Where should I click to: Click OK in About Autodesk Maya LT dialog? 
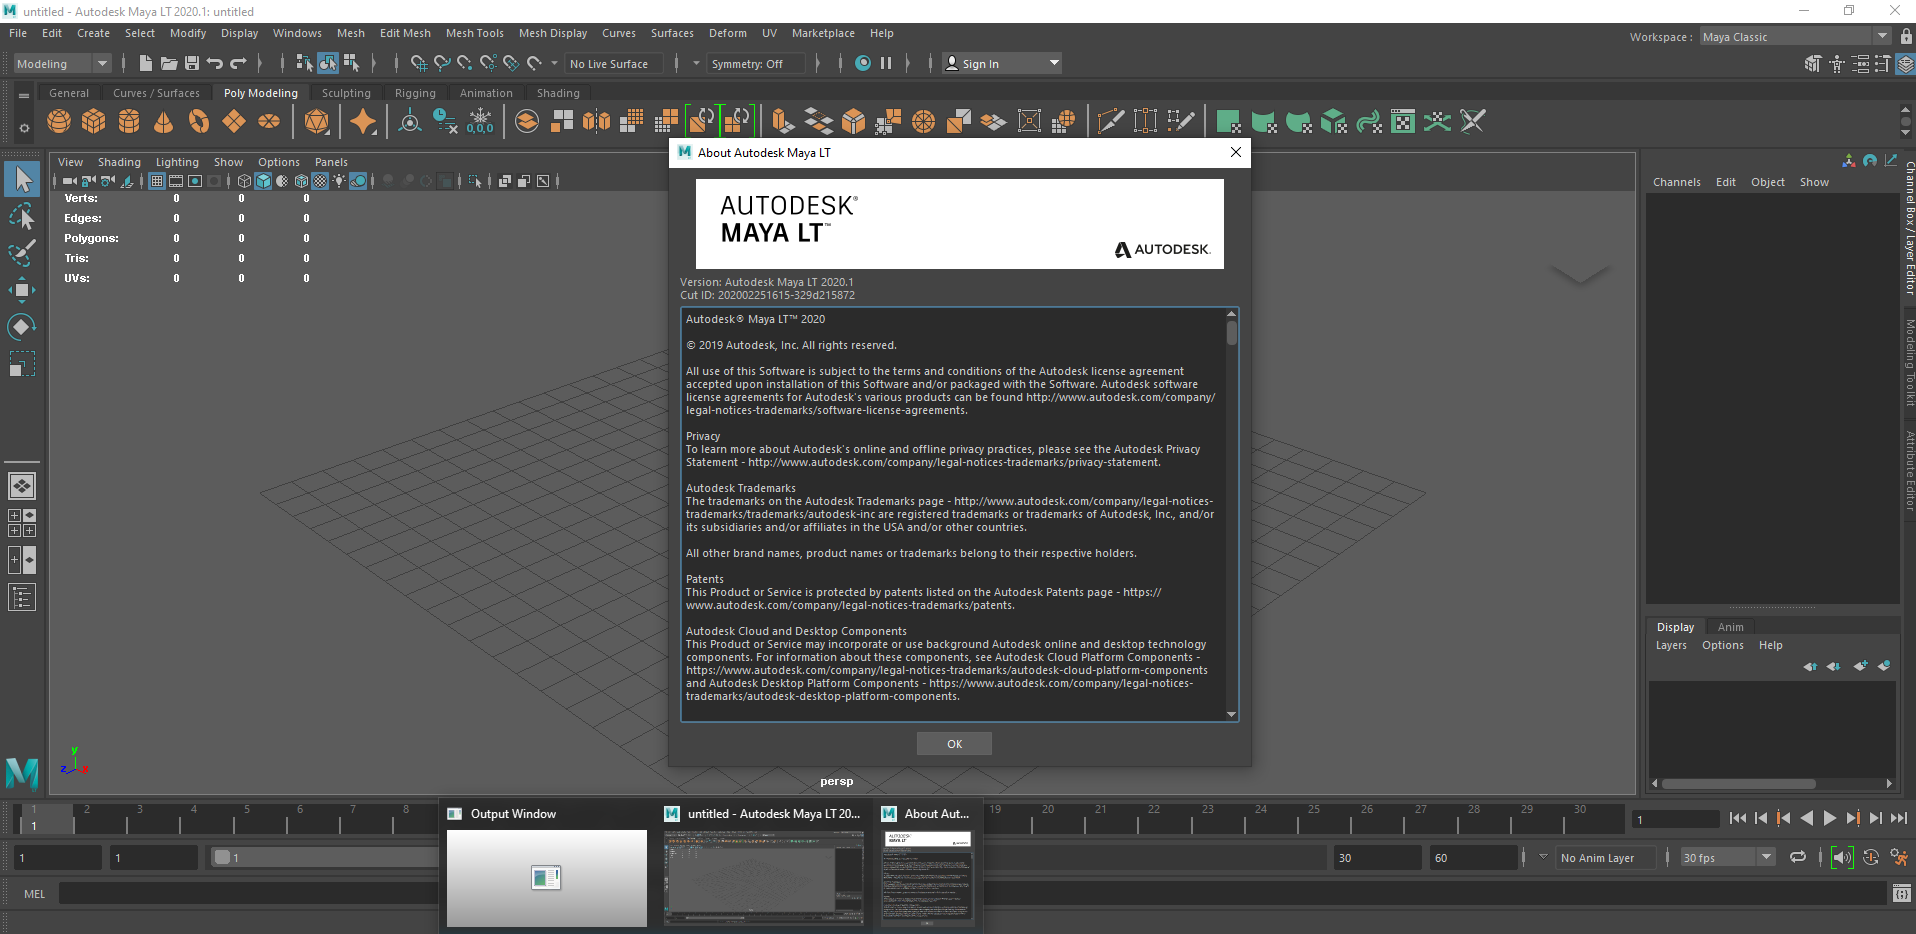[x=954, y=743]
